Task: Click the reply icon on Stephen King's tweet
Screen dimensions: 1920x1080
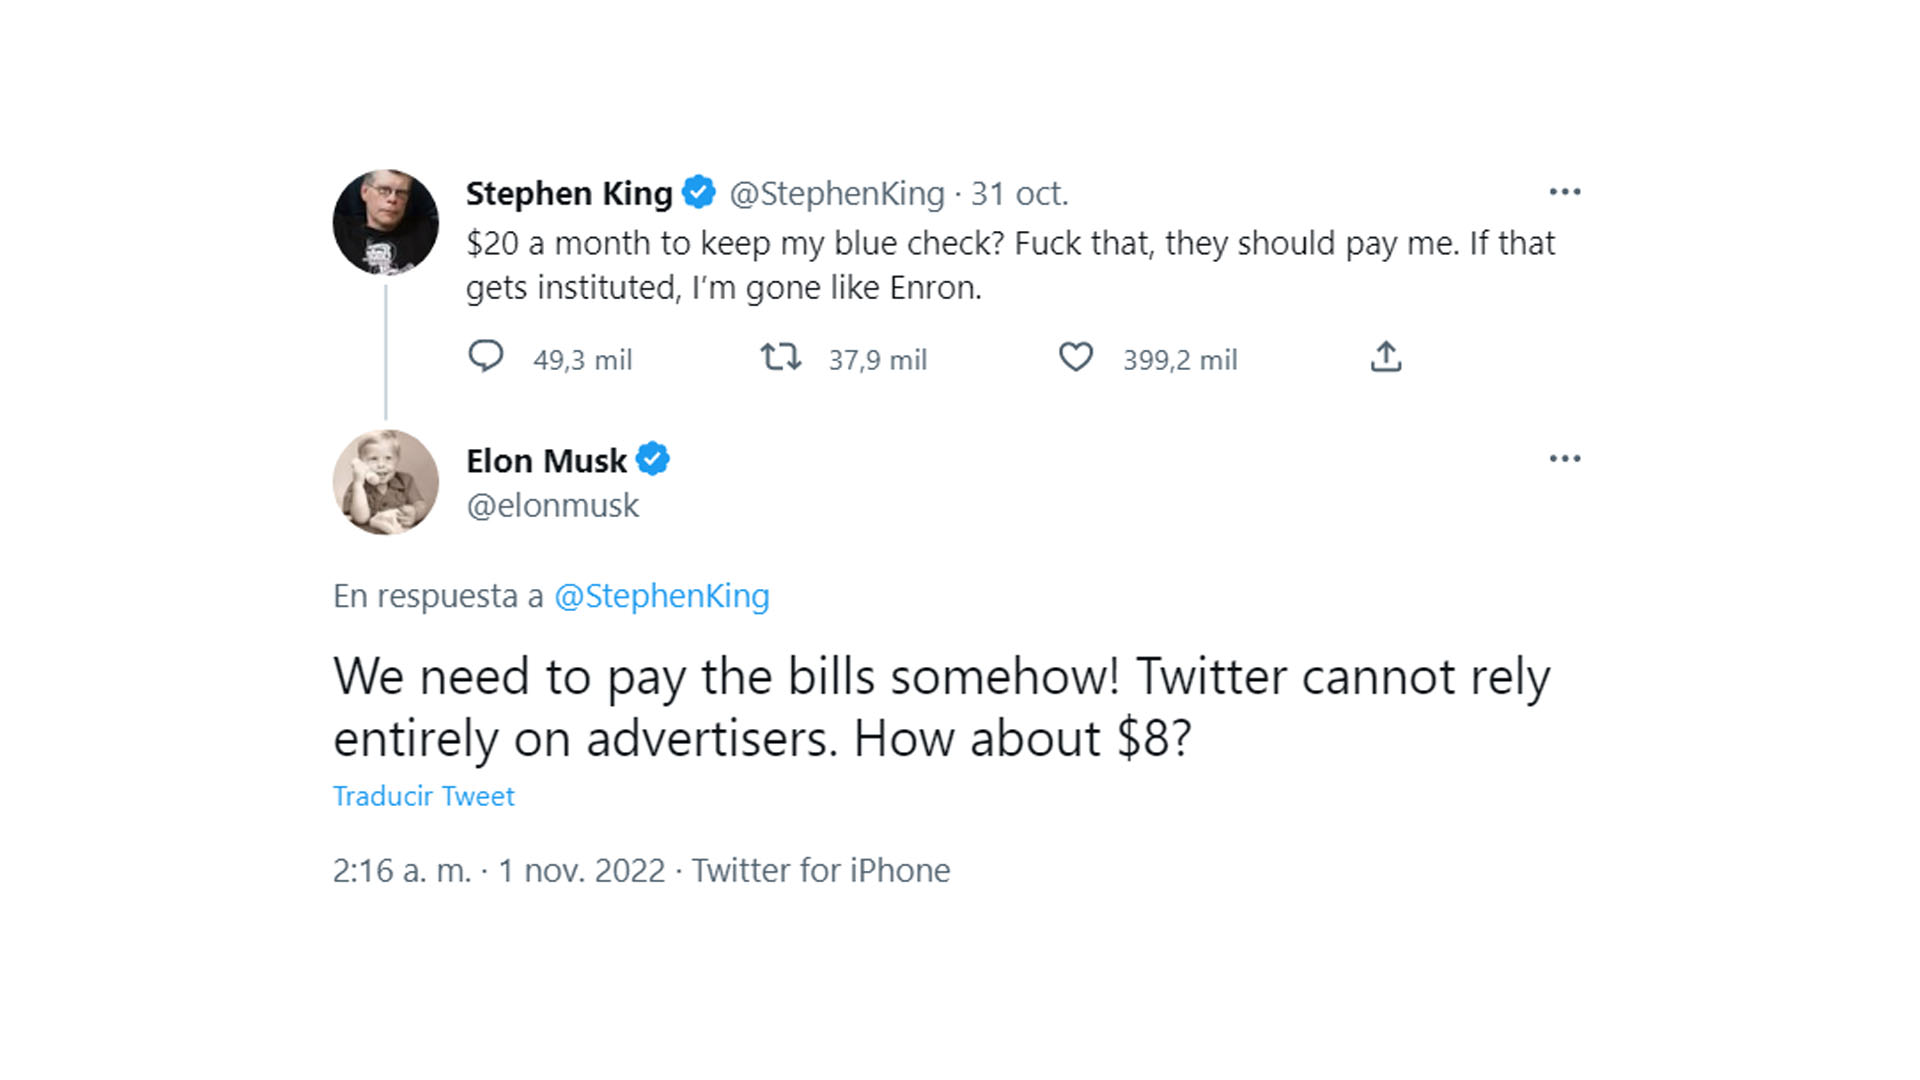Action: [486, 357]
